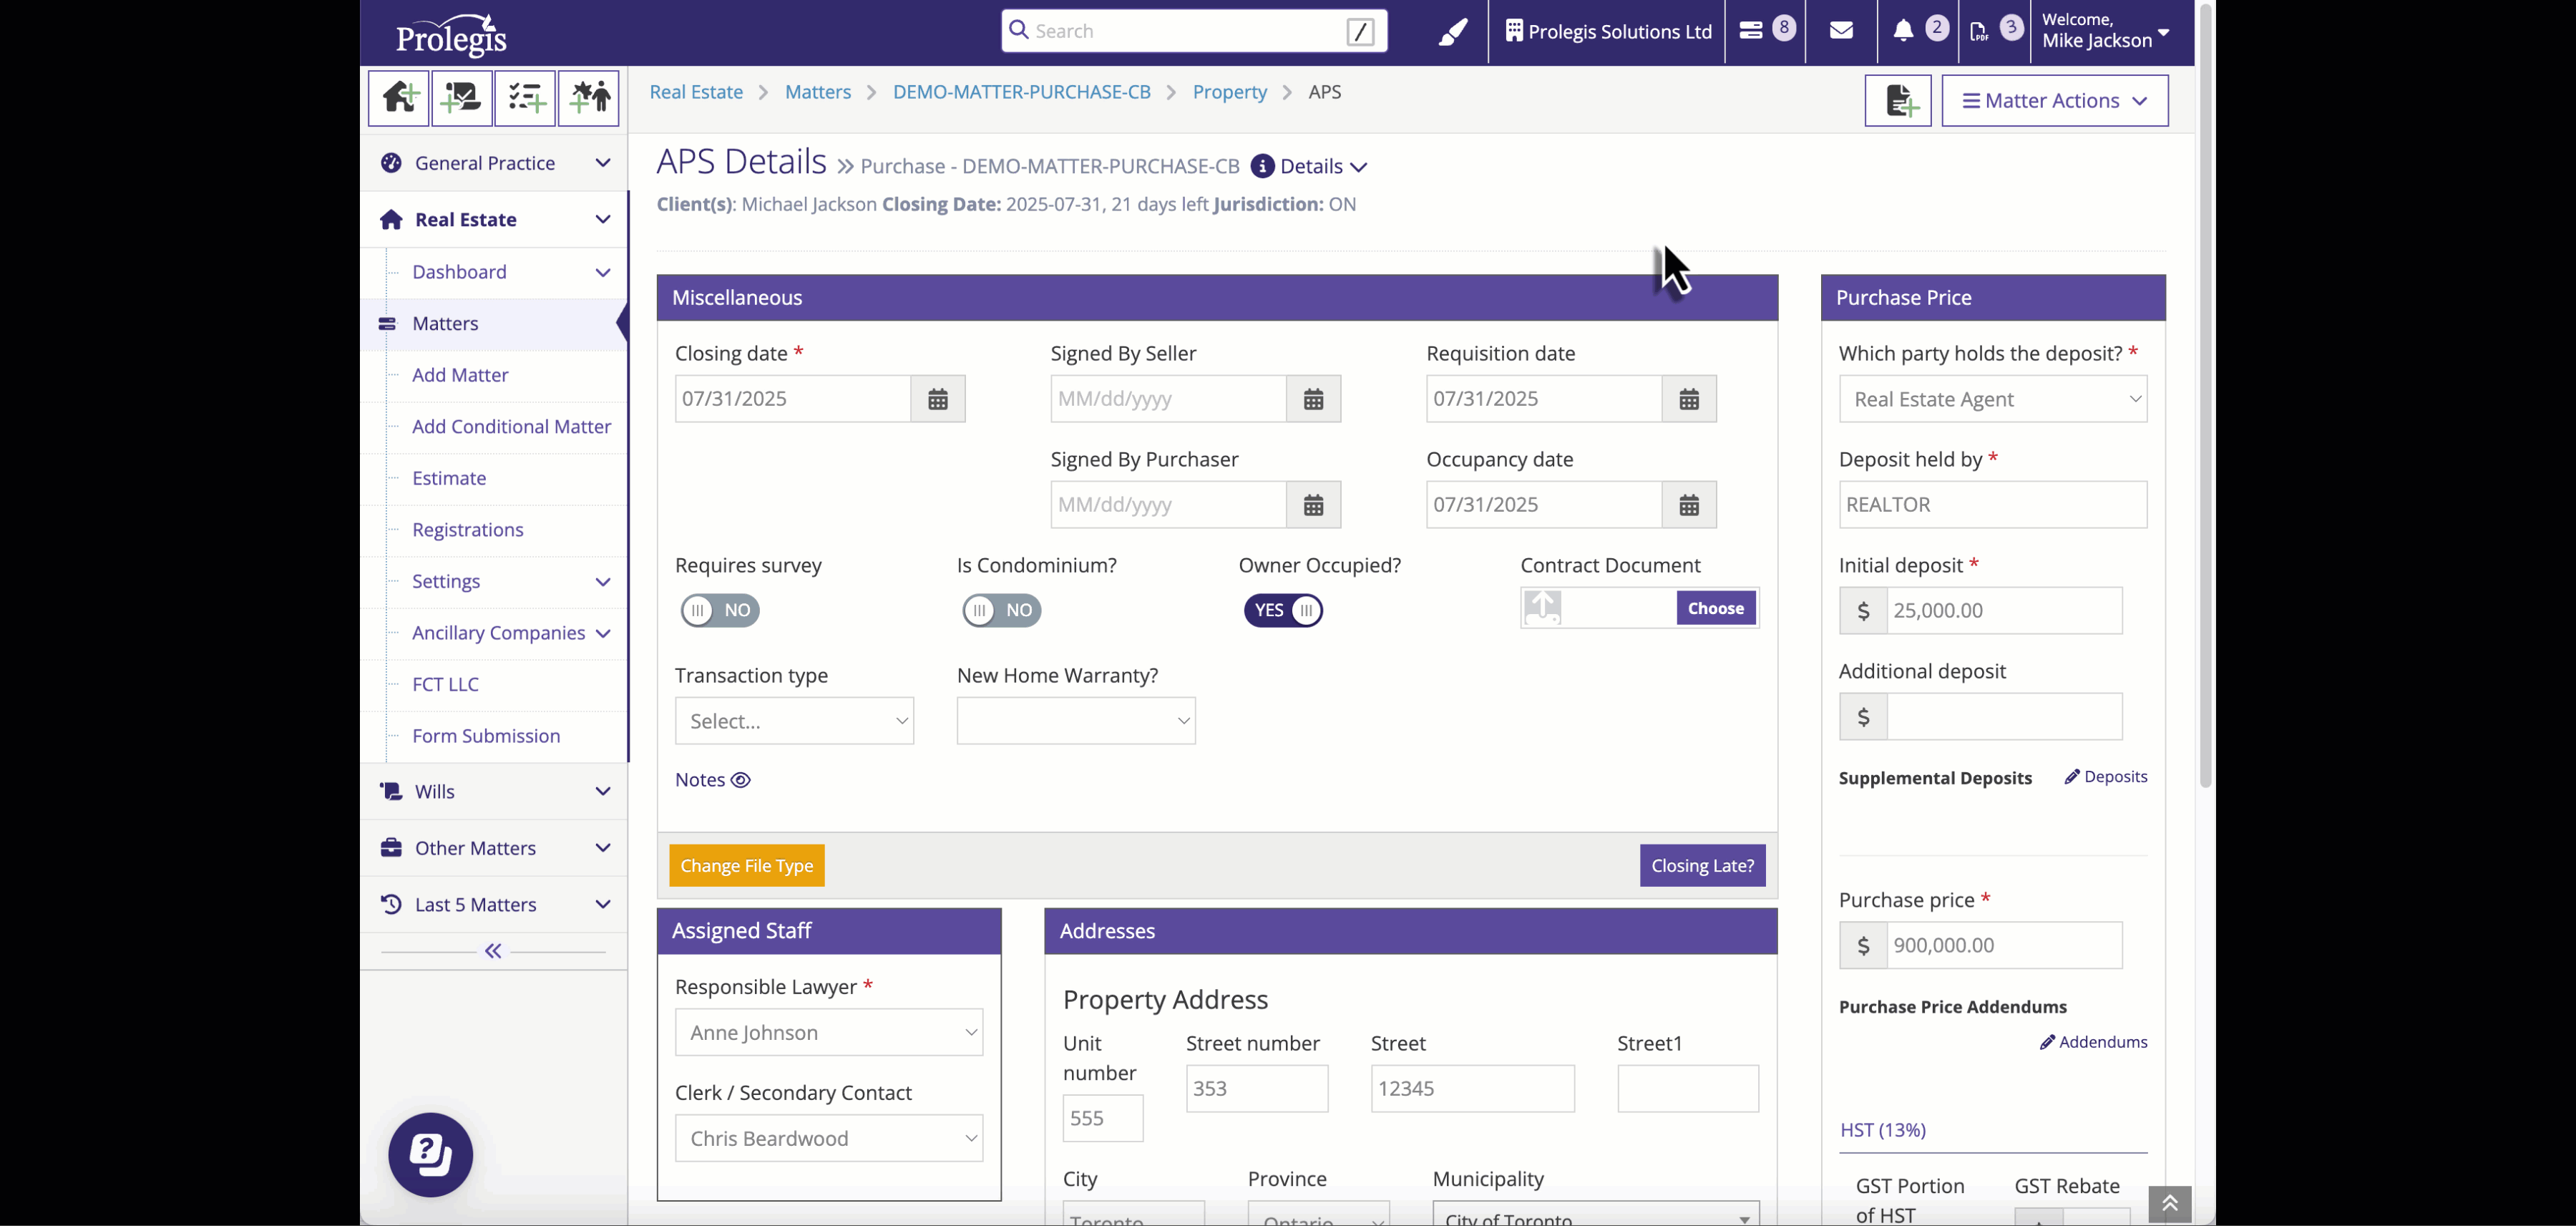Open the notifications bell icon

pyautogui.click(x=1903, y=31)
